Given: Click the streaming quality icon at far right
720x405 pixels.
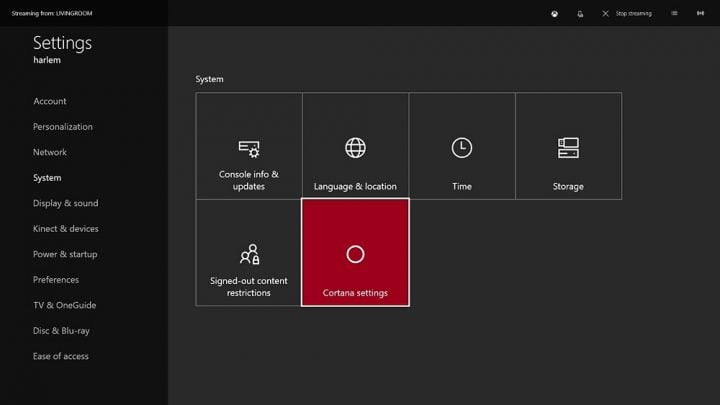Looking at the screenshot, I should (x=700, y=13).
